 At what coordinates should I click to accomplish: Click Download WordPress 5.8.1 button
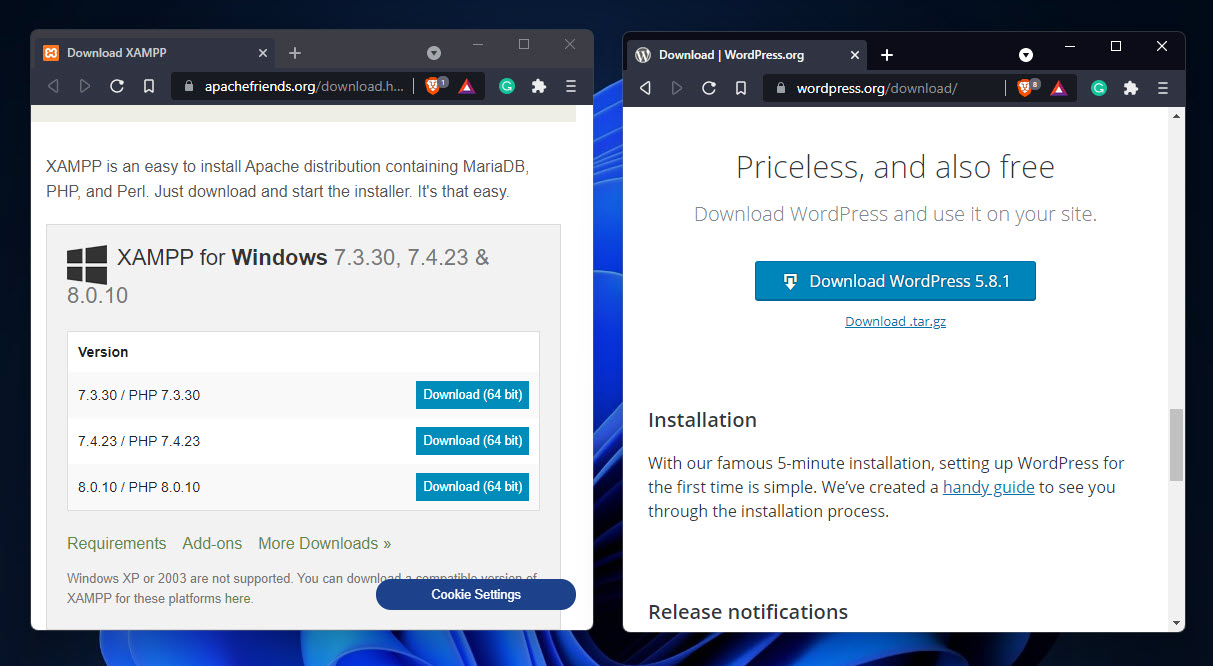coord(895,281)
